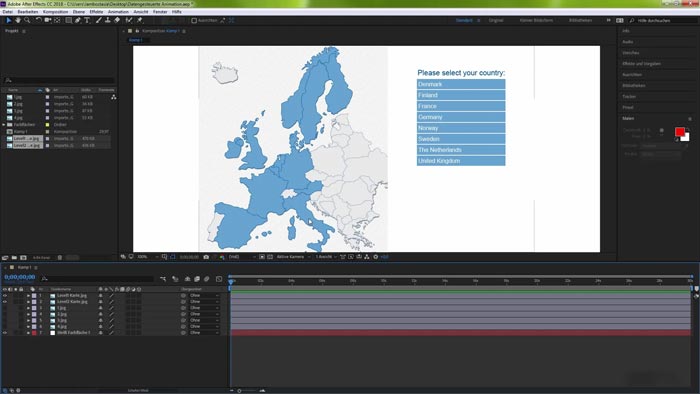Expand the Level2 Karte.jpg layer properties
This screenshot has width=700, height=394.
[28, 302]
